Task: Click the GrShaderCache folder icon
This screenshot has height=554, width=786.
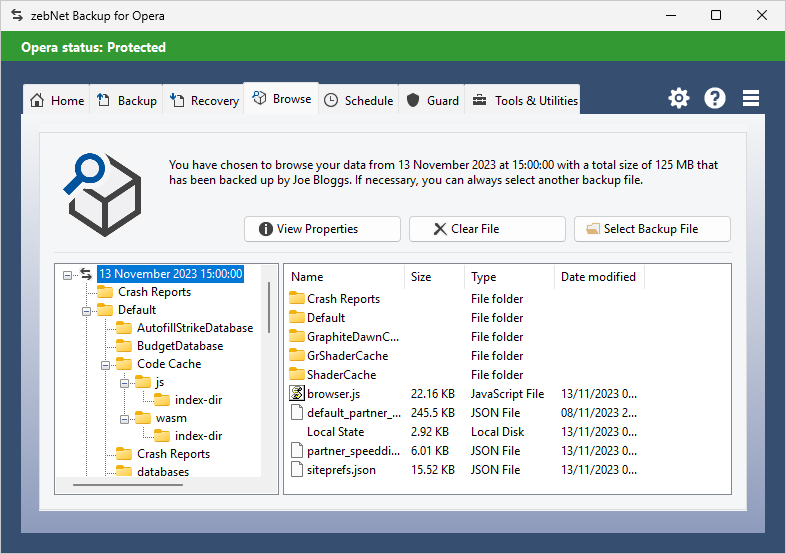Action: click(x=297, y=356)
